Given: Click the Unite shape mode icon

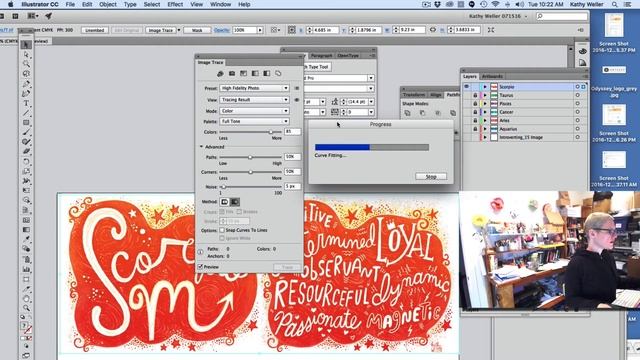Looking at the screenshot, I should (x=407, y=113).
